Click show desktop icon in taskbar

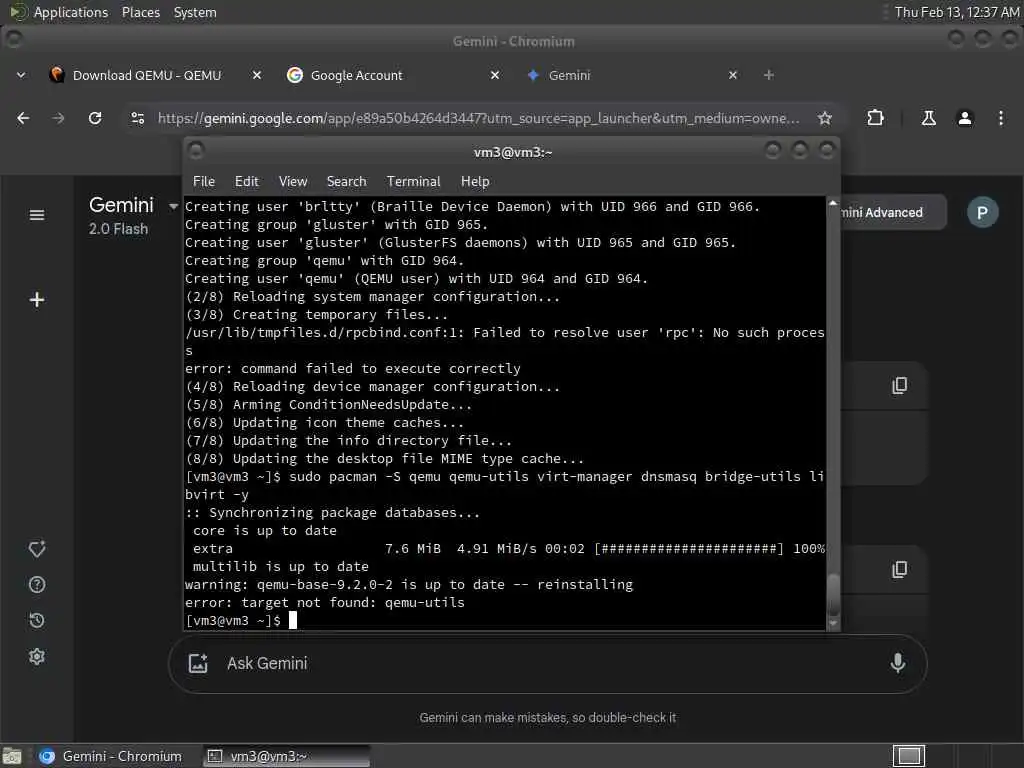[12, 756]
